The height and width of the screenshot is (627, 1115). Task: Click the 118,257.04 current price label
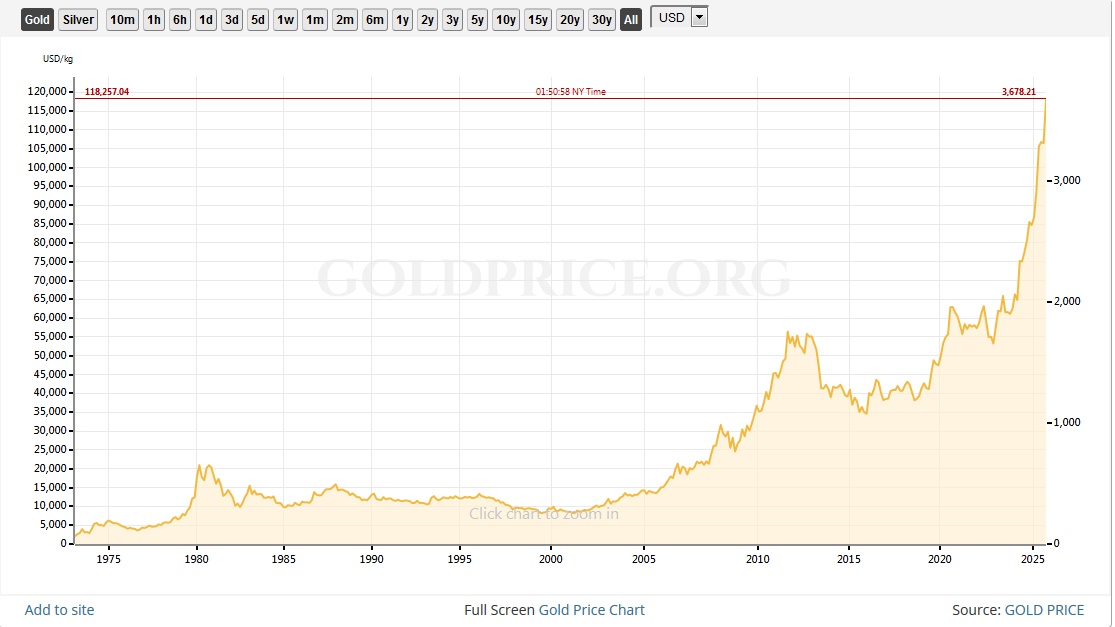[107, 92]
